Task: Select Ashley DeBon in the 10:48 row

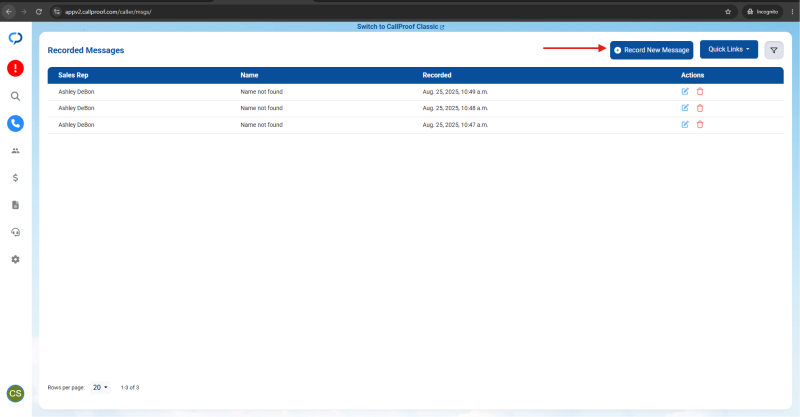Action: 76,108
